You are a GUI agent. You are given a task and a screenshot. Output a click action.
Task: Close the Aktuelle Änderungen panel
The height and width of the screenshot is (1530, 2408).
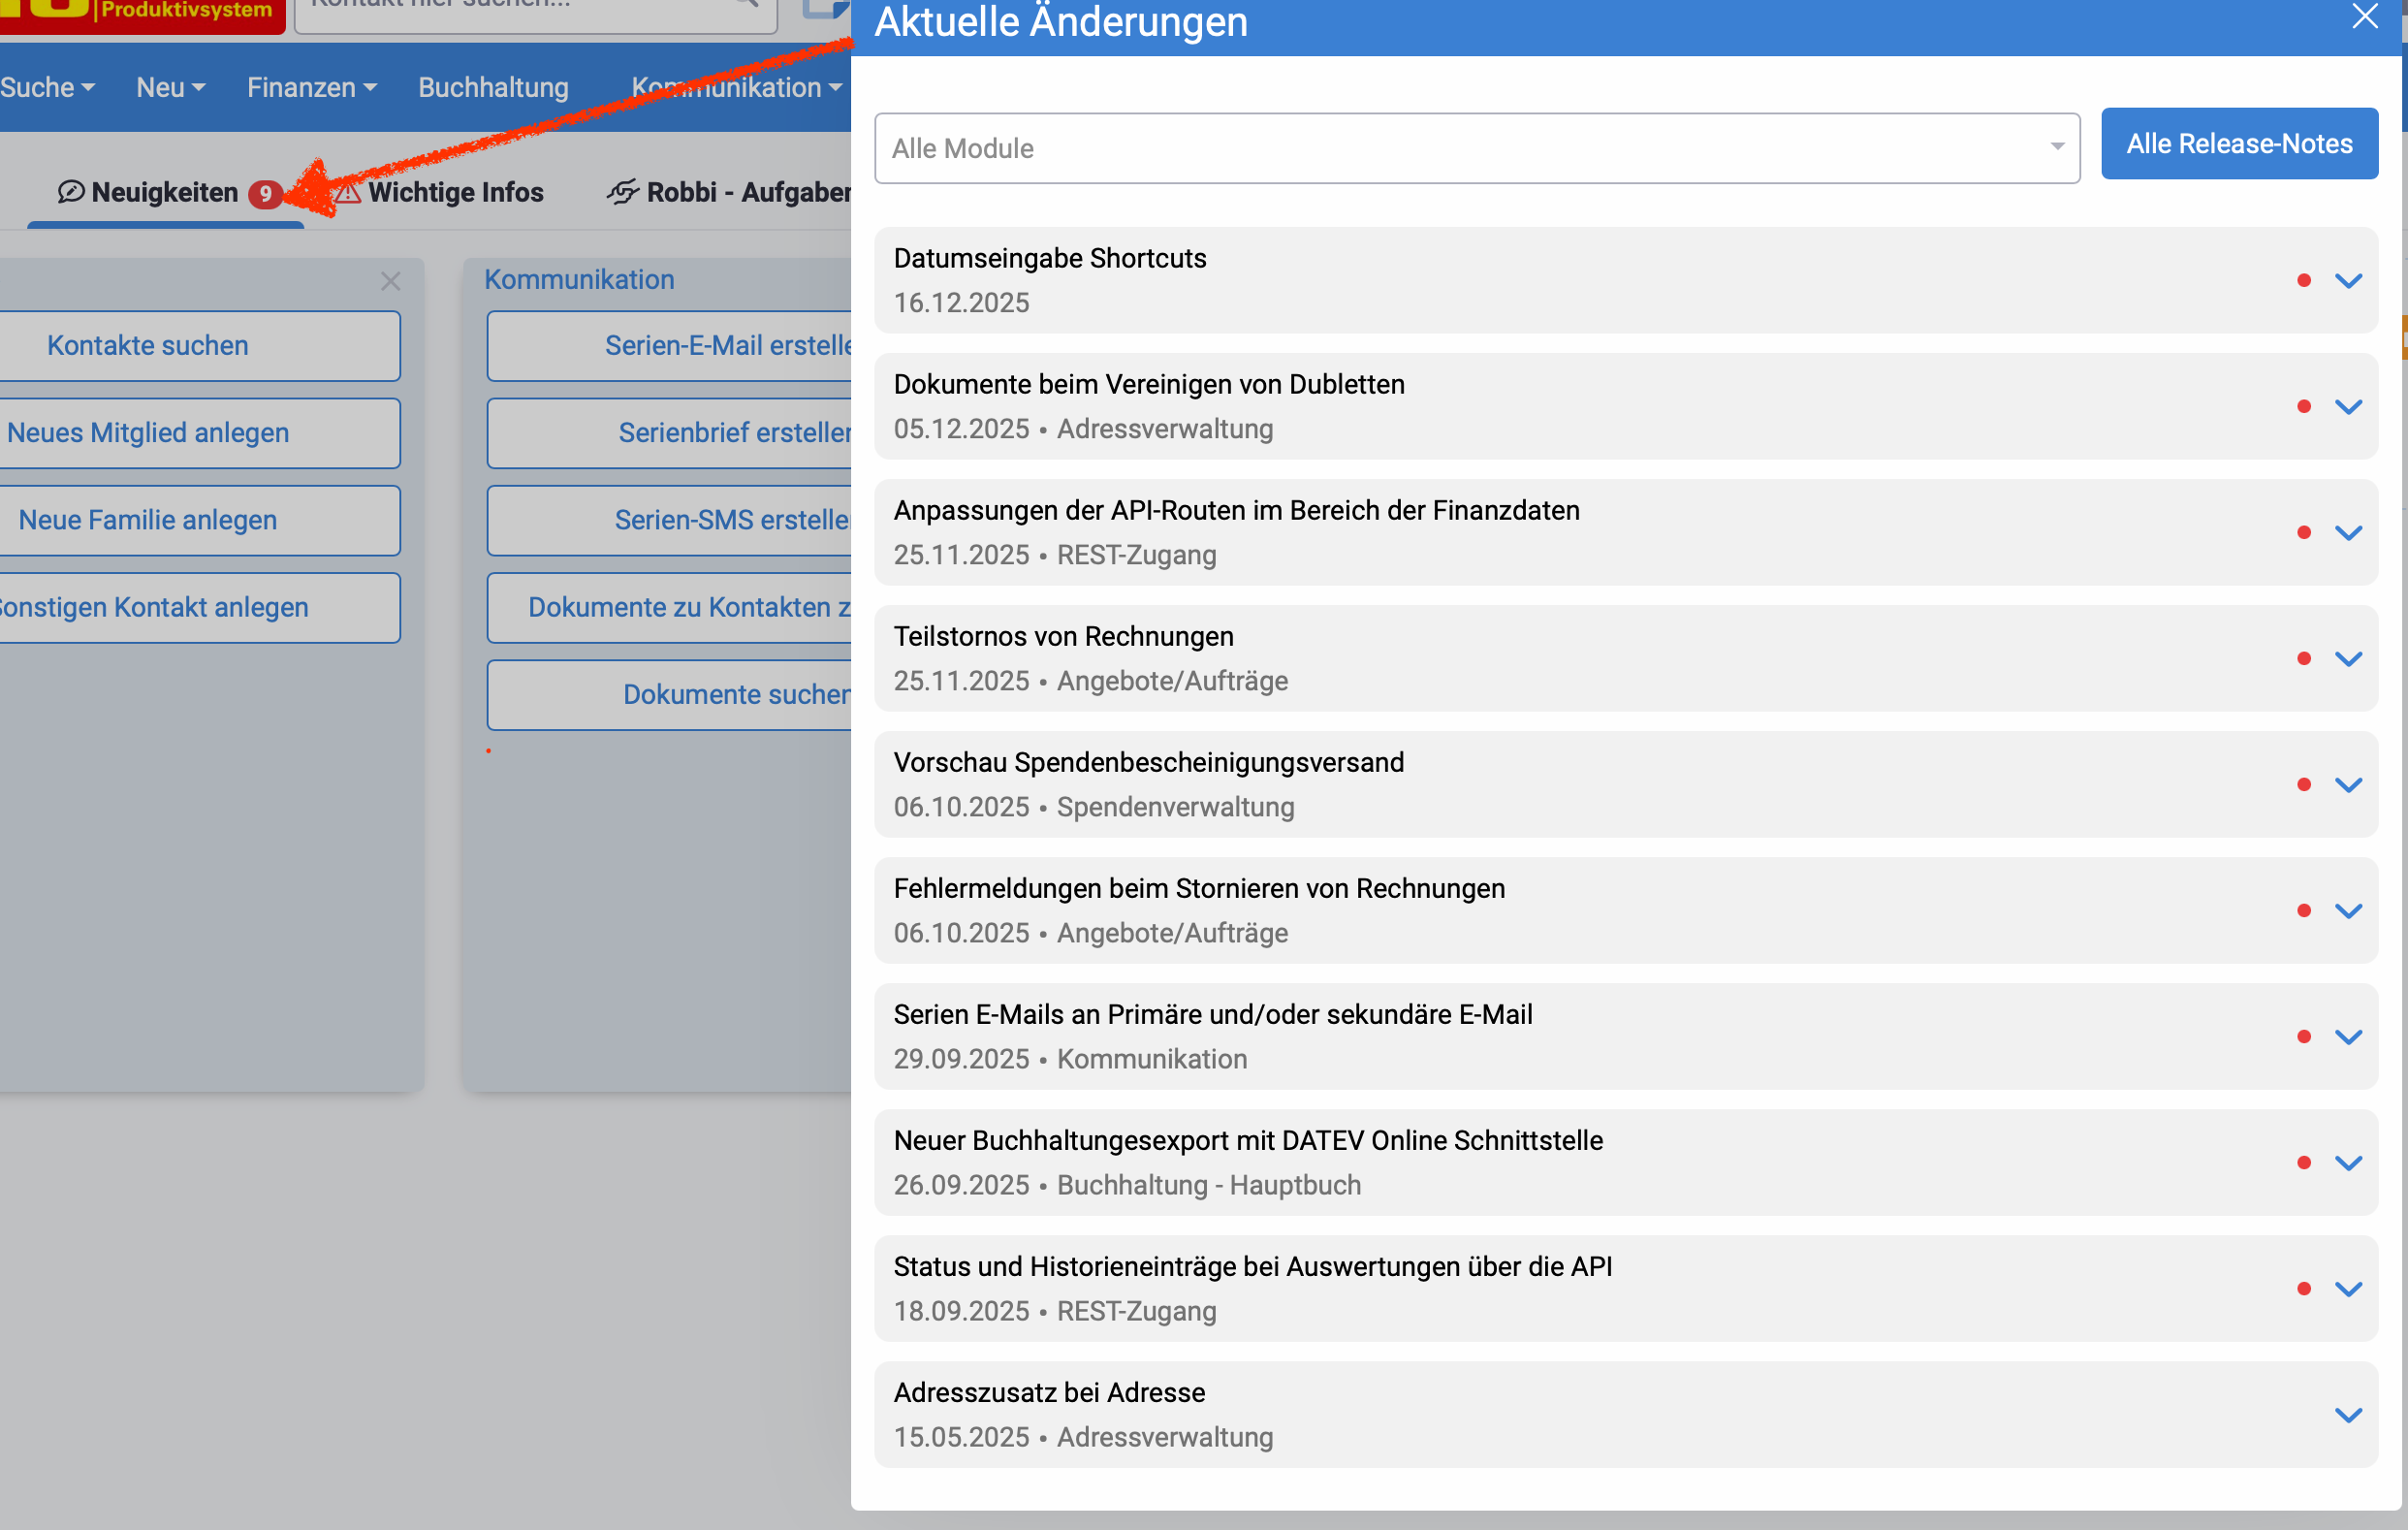(x=2364, y=17)
